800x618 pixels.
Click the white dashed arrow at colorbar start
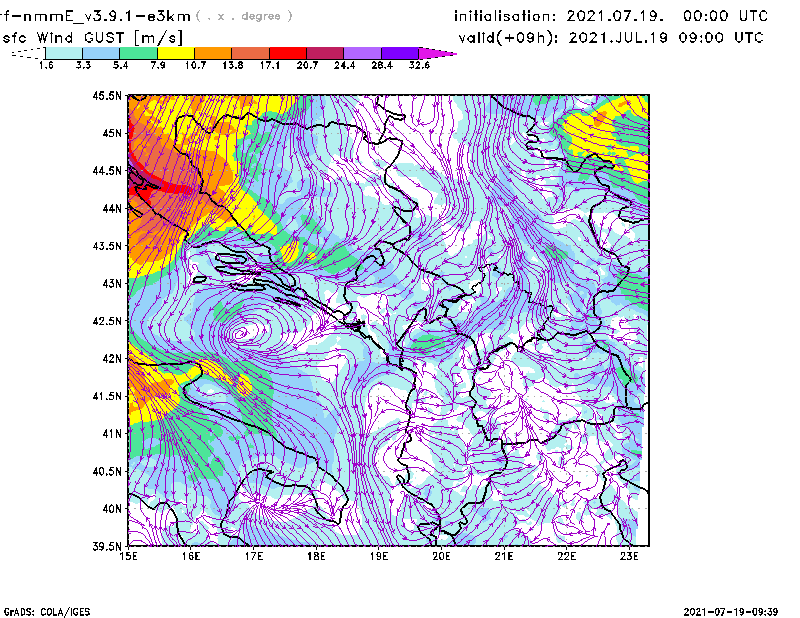28,53
